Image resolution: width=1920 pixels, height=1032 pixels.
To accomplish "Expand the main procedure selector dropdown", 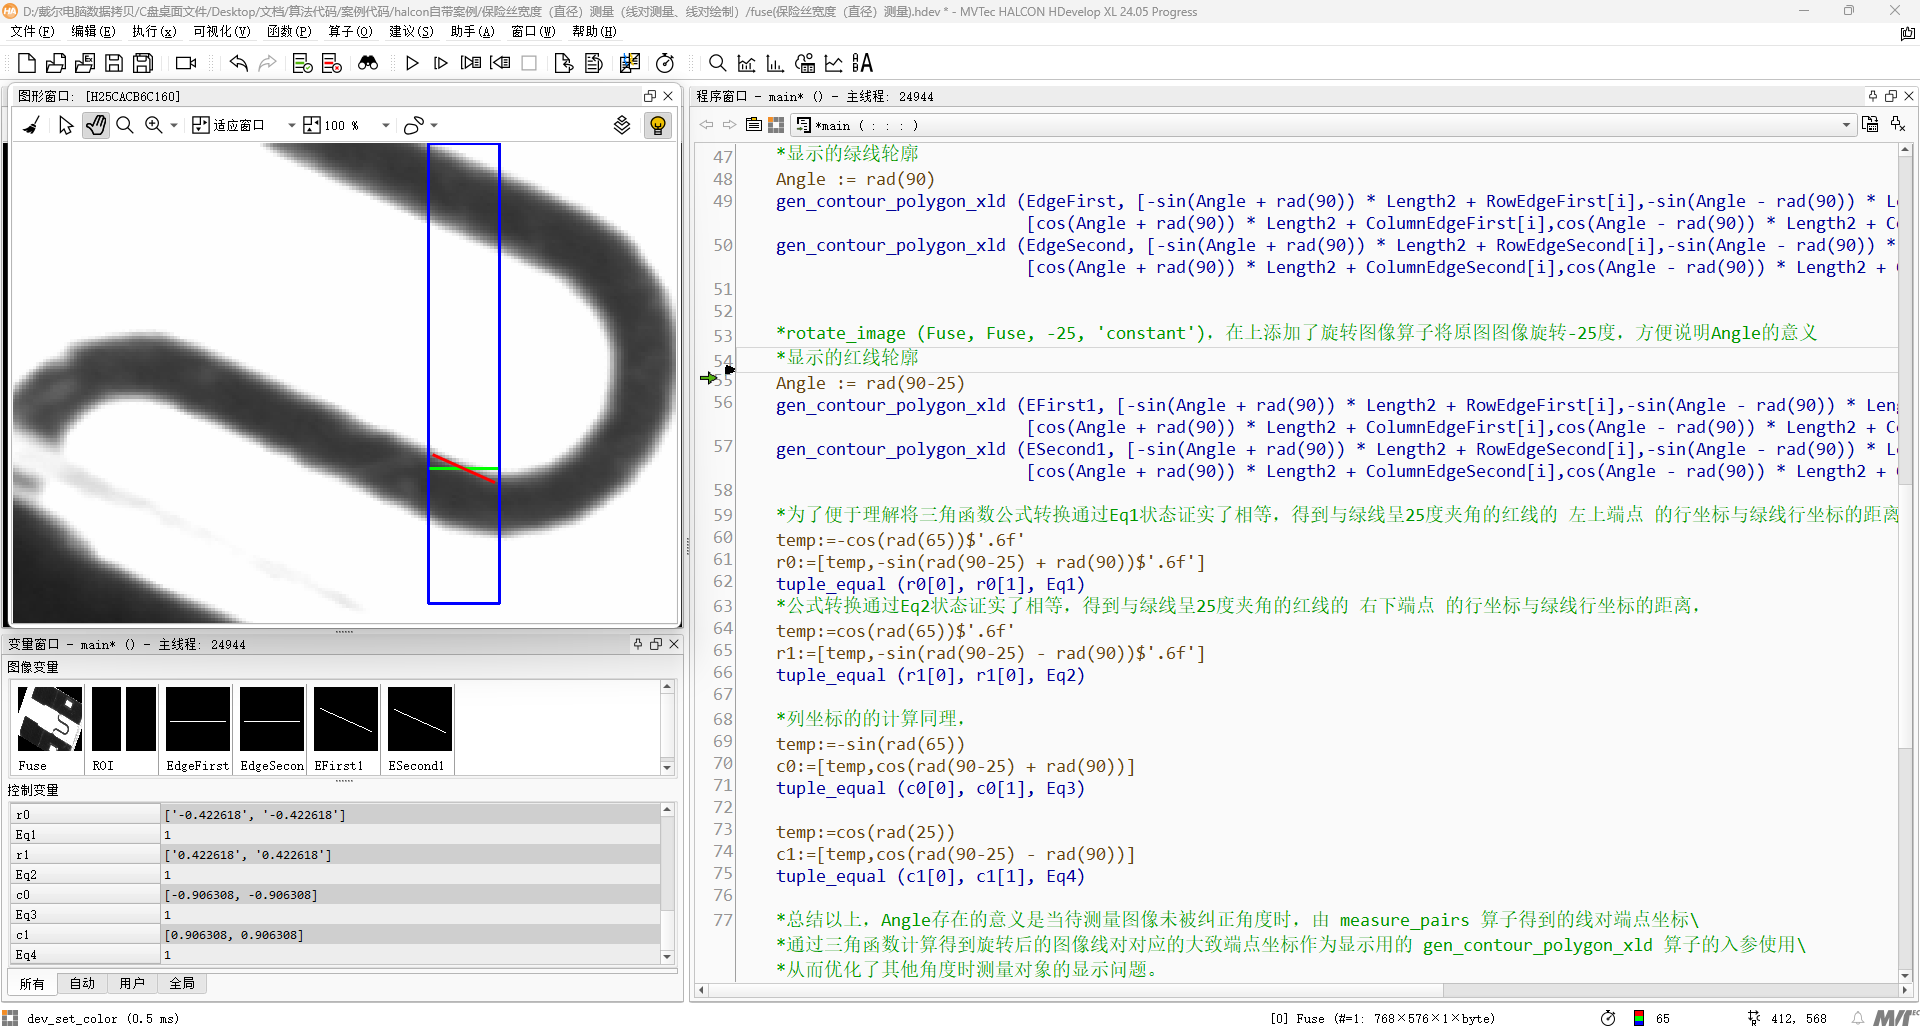I will (1845, 126).
